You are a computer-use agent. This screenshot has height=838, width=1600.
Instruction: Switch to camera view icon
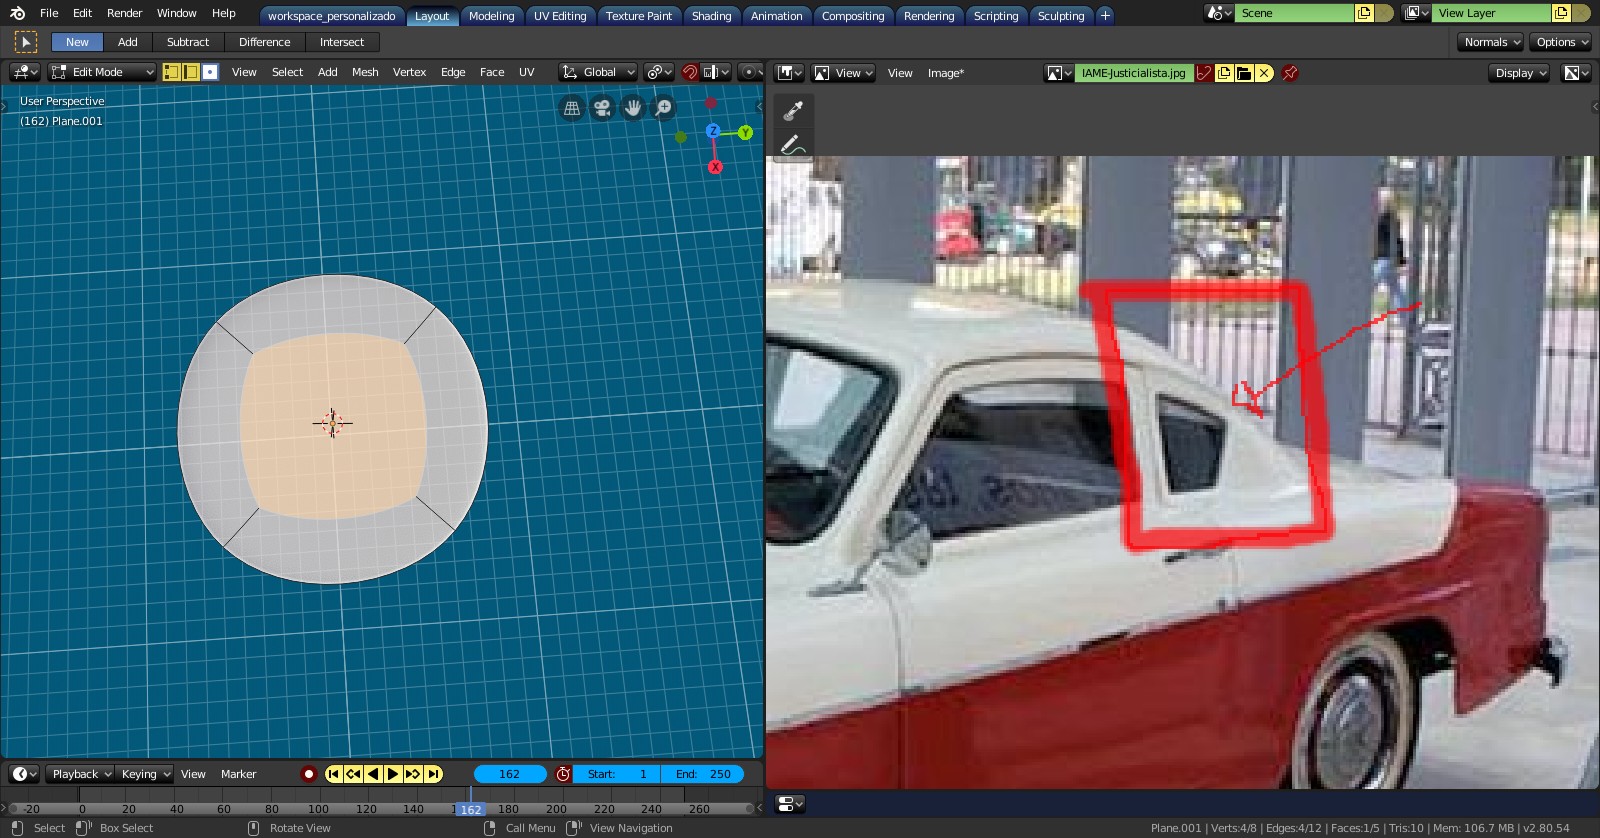(x=602, y=108)
